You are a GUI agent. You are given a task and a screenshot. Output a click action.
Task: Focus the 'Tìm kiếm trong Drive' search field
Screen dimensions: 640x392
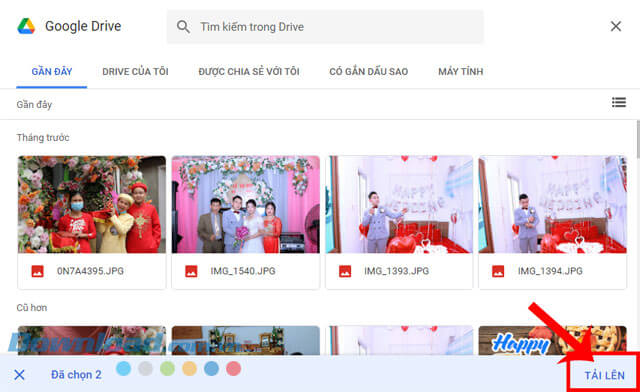[x=325, y=27]
